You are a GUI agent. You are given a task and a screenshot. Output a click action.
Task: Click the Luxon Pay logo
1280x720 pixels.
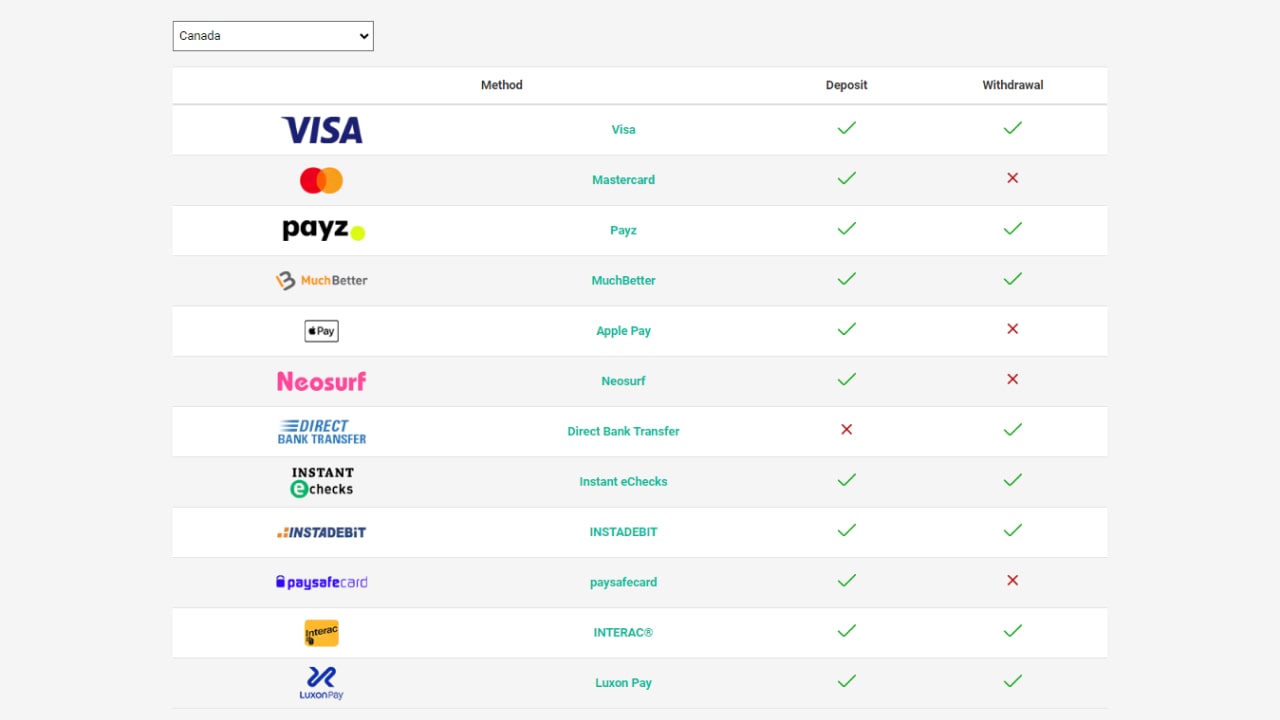(322, 683)
